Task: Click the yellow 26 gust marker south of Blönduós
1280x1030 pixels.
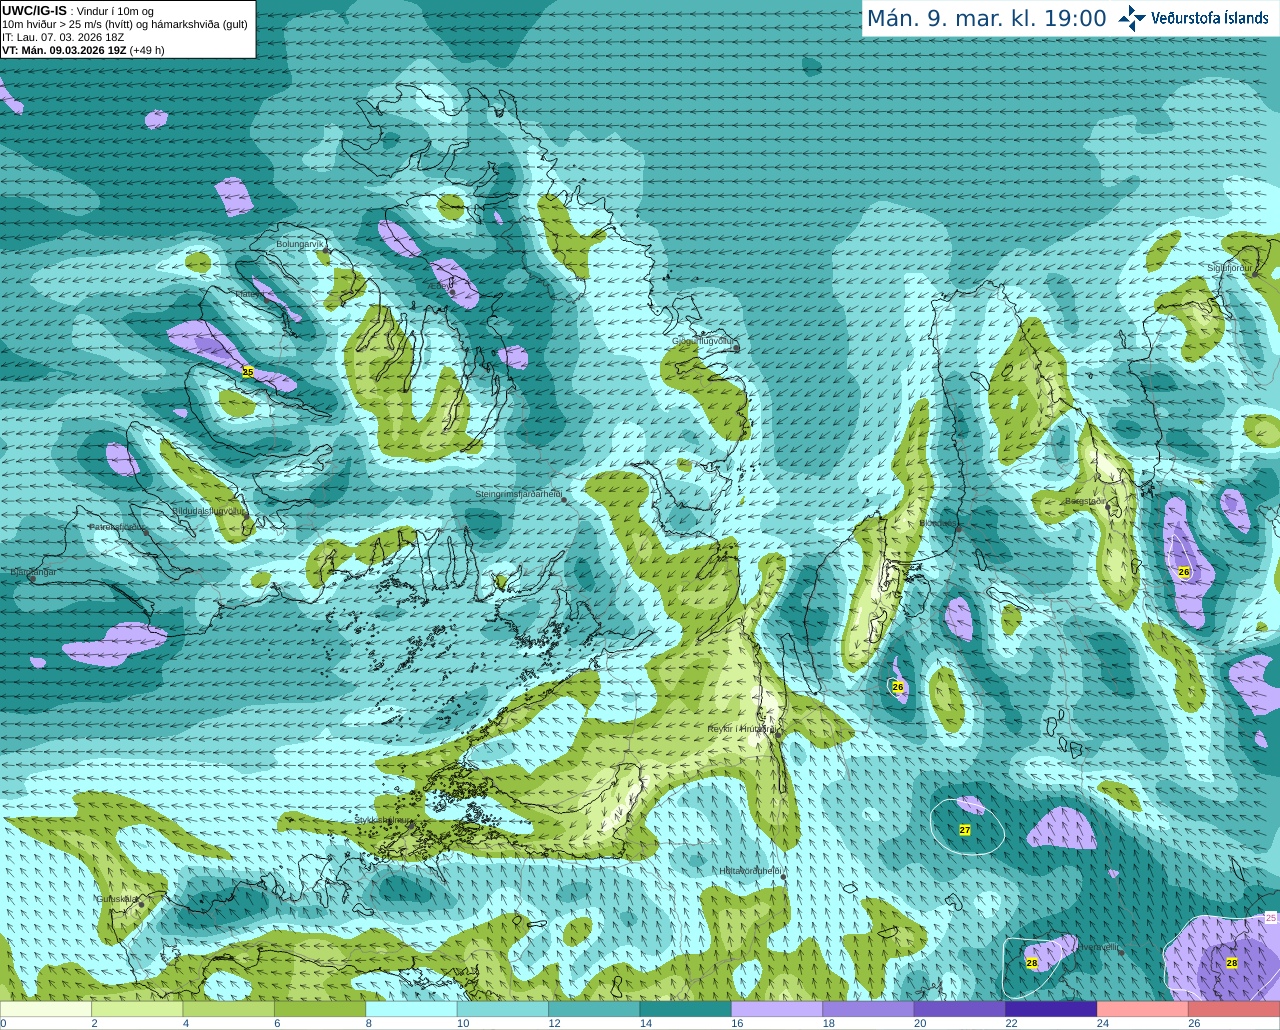Action: pos(898,687)
